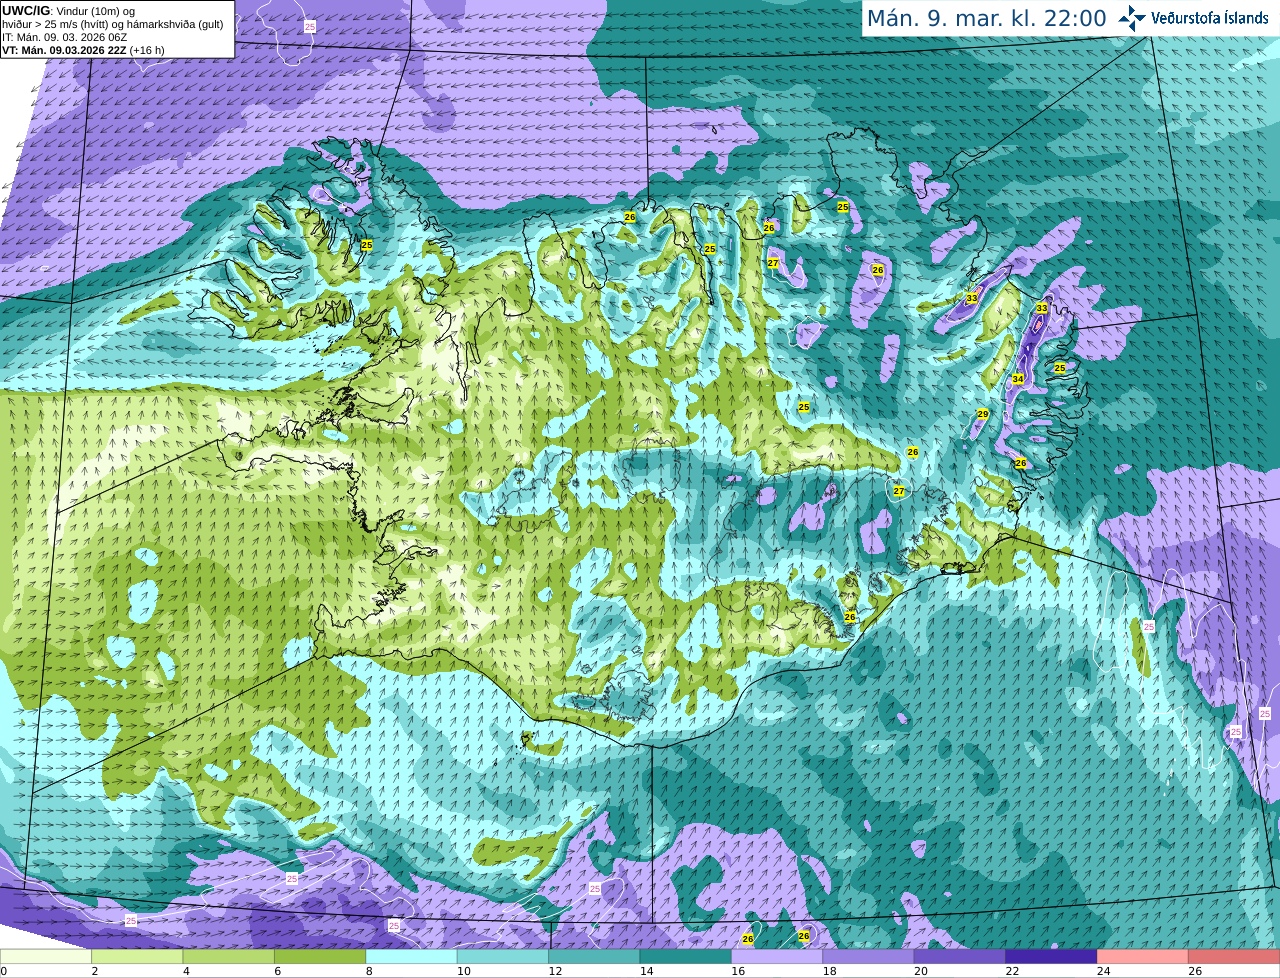Image resolution: width=1280 pixels, height=978 pixels.
Task: Pick the purple swatch between 18 and 20
Action: [868, 957]
